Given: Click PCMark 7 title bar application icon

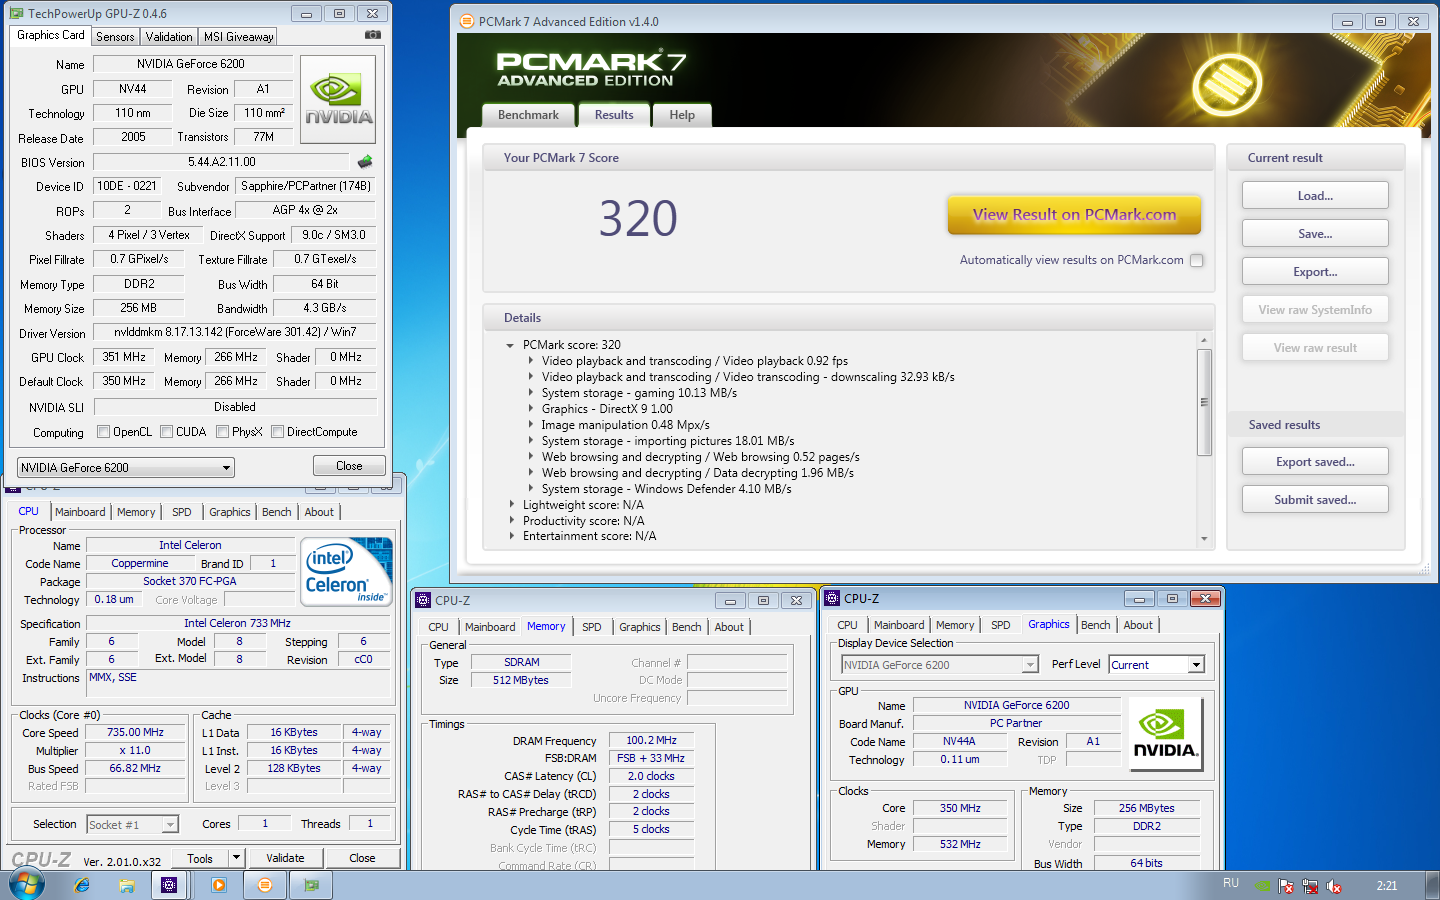Looking at the screenshot, I should point(466,21).
